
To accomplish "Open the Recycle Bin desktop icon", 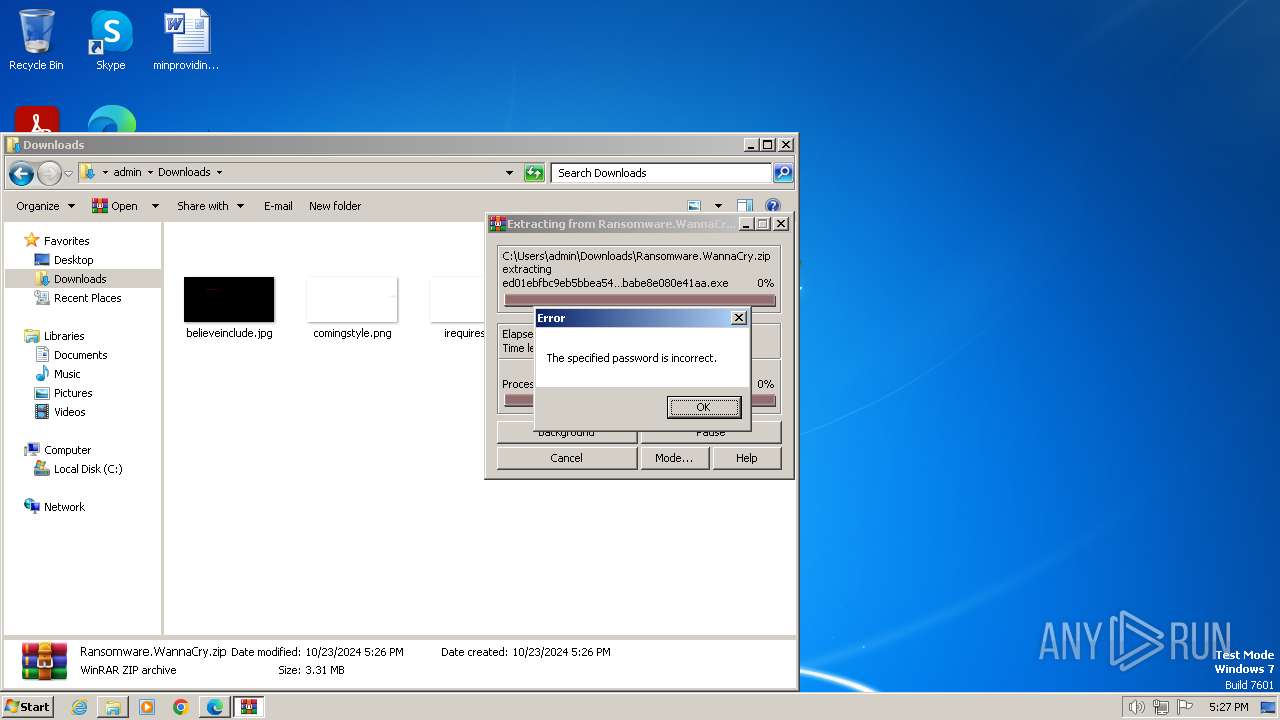I will click(x=36, y=40).
